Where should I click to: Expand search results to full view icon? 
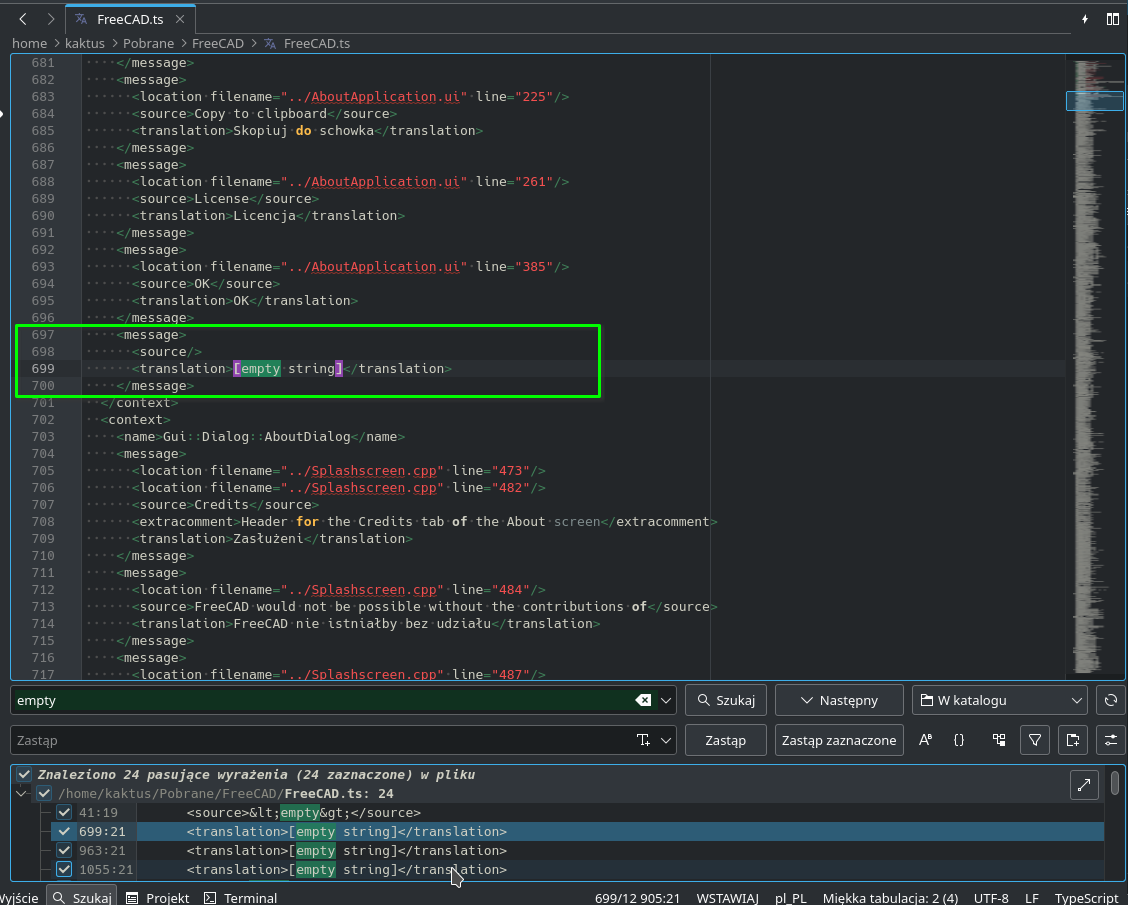tap(1083, 785)
